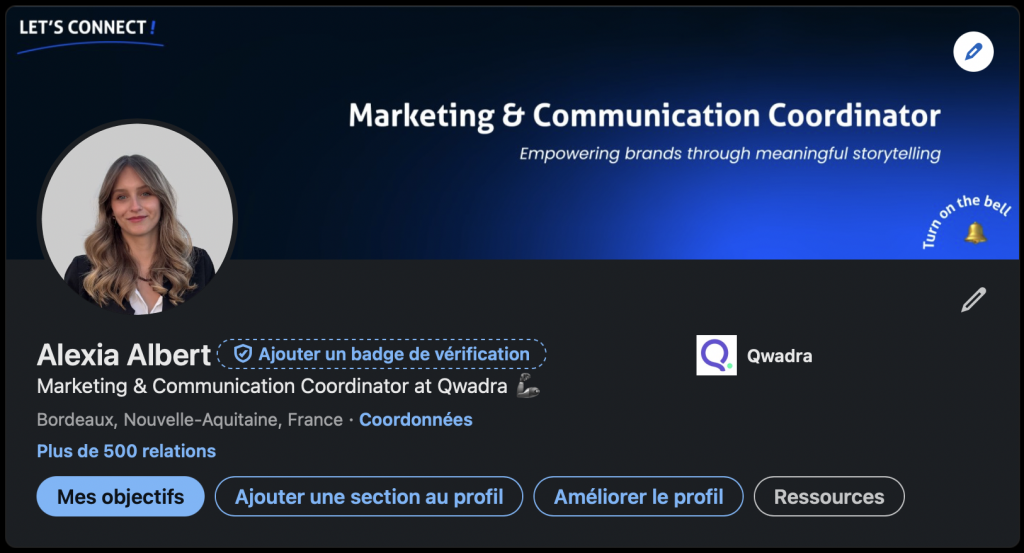Click the Qwadra company logo
This screenshot has height=553, width=1024.
tap(716, 355)
